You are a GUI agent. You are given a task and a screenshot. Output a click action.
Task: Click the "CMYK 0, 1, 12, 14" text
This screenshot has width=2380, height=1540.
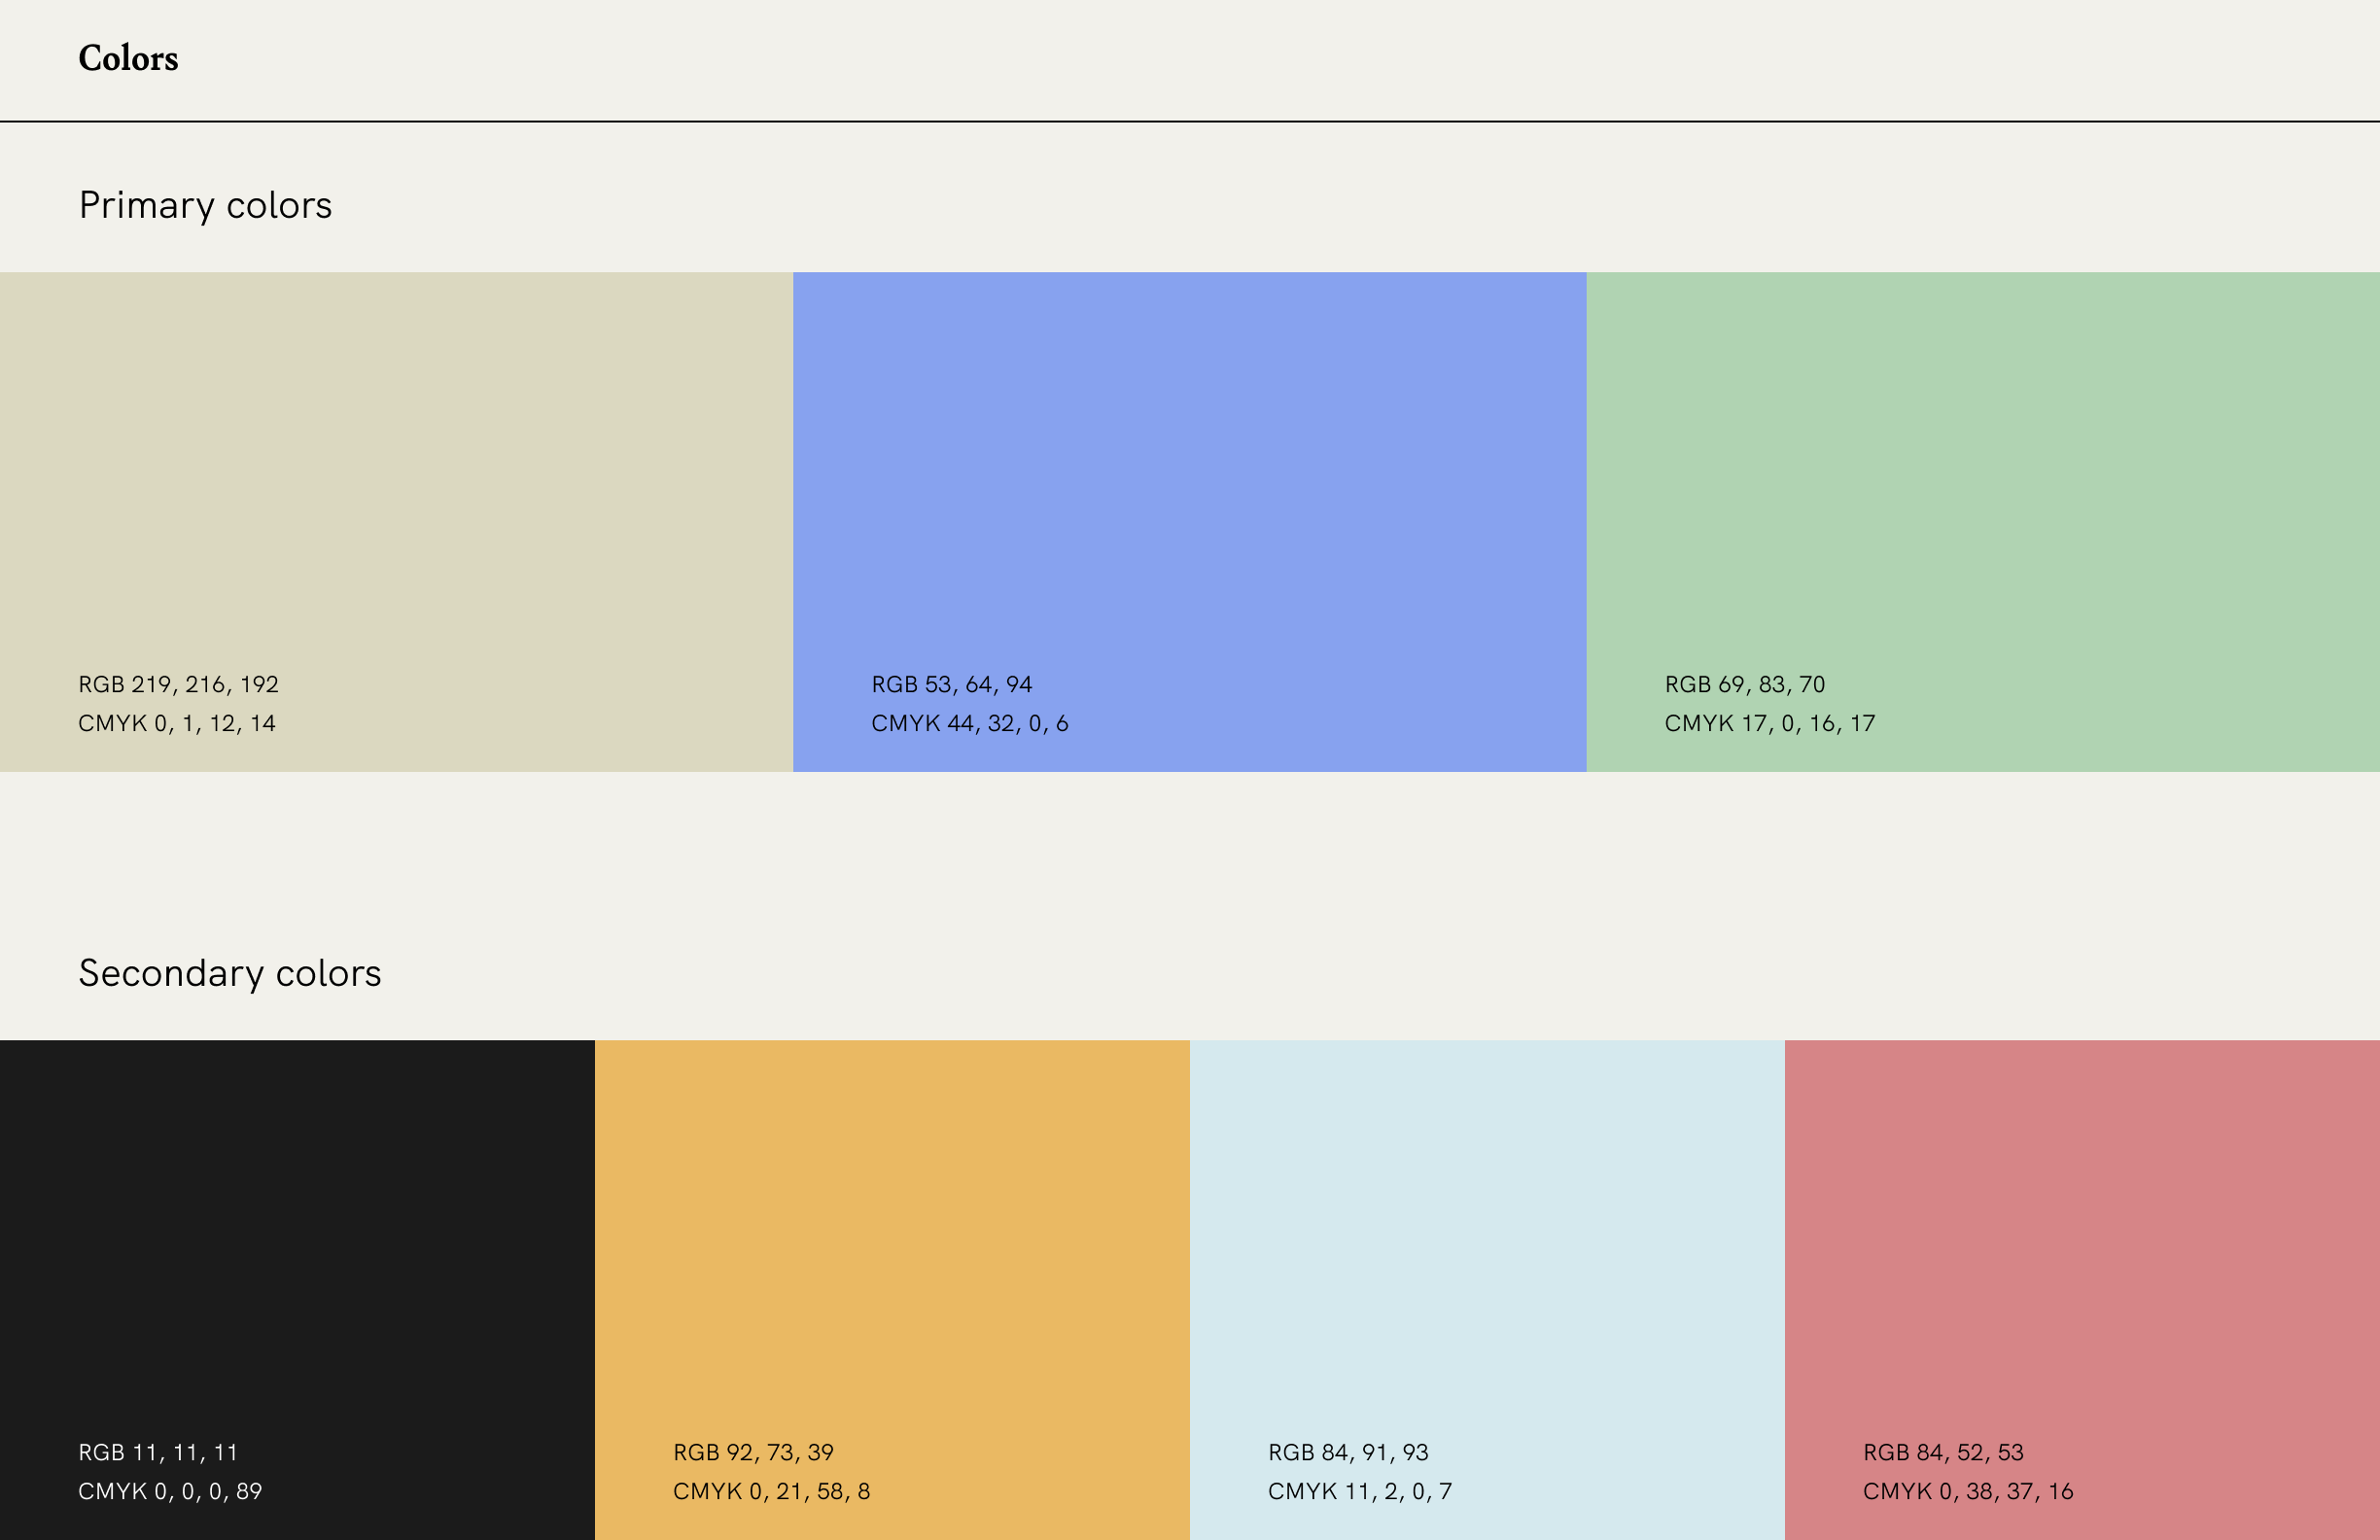click(x=177, y=723)
